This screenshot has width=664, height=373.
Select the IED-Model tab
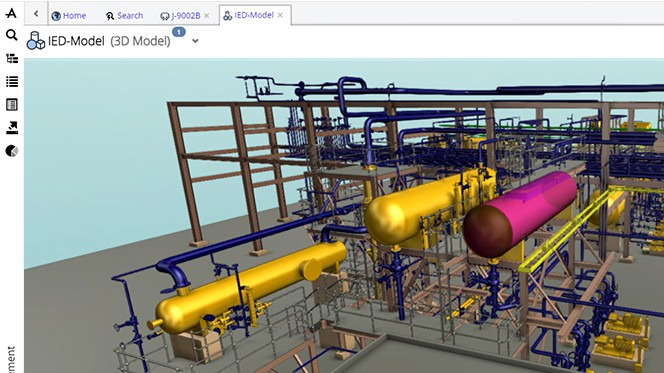click(x=249, y=15)
